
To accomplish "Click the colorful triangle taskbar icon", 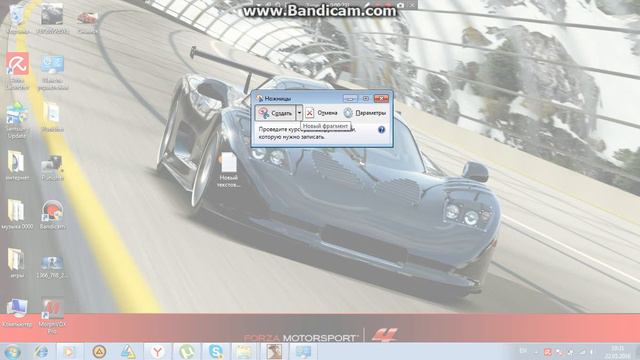I will (128, 351).
